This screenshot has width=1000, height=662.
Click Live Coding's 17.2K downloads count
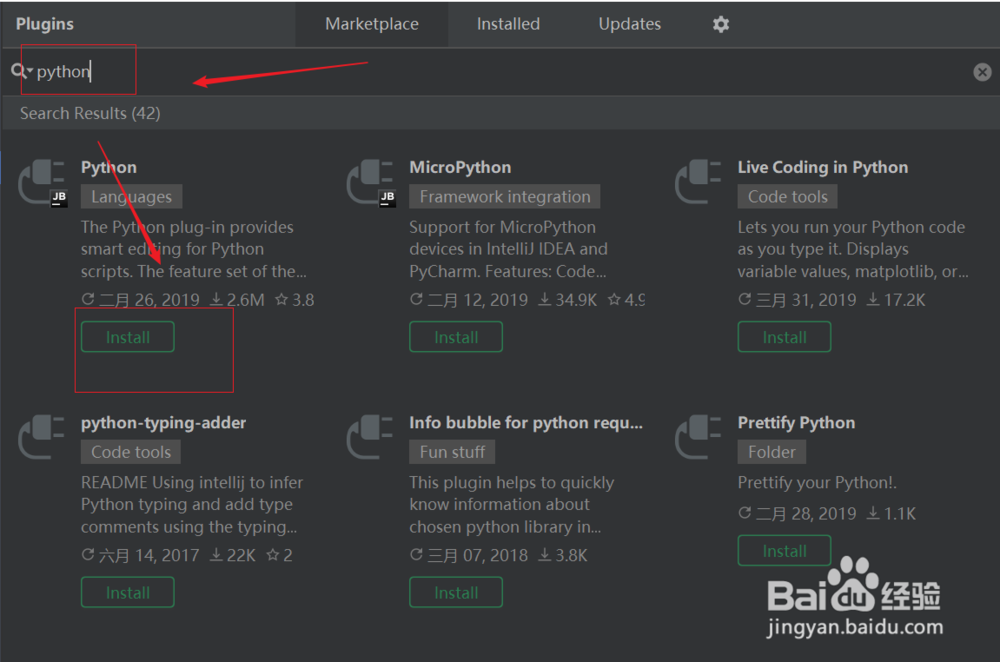click(x=896, y=300)
